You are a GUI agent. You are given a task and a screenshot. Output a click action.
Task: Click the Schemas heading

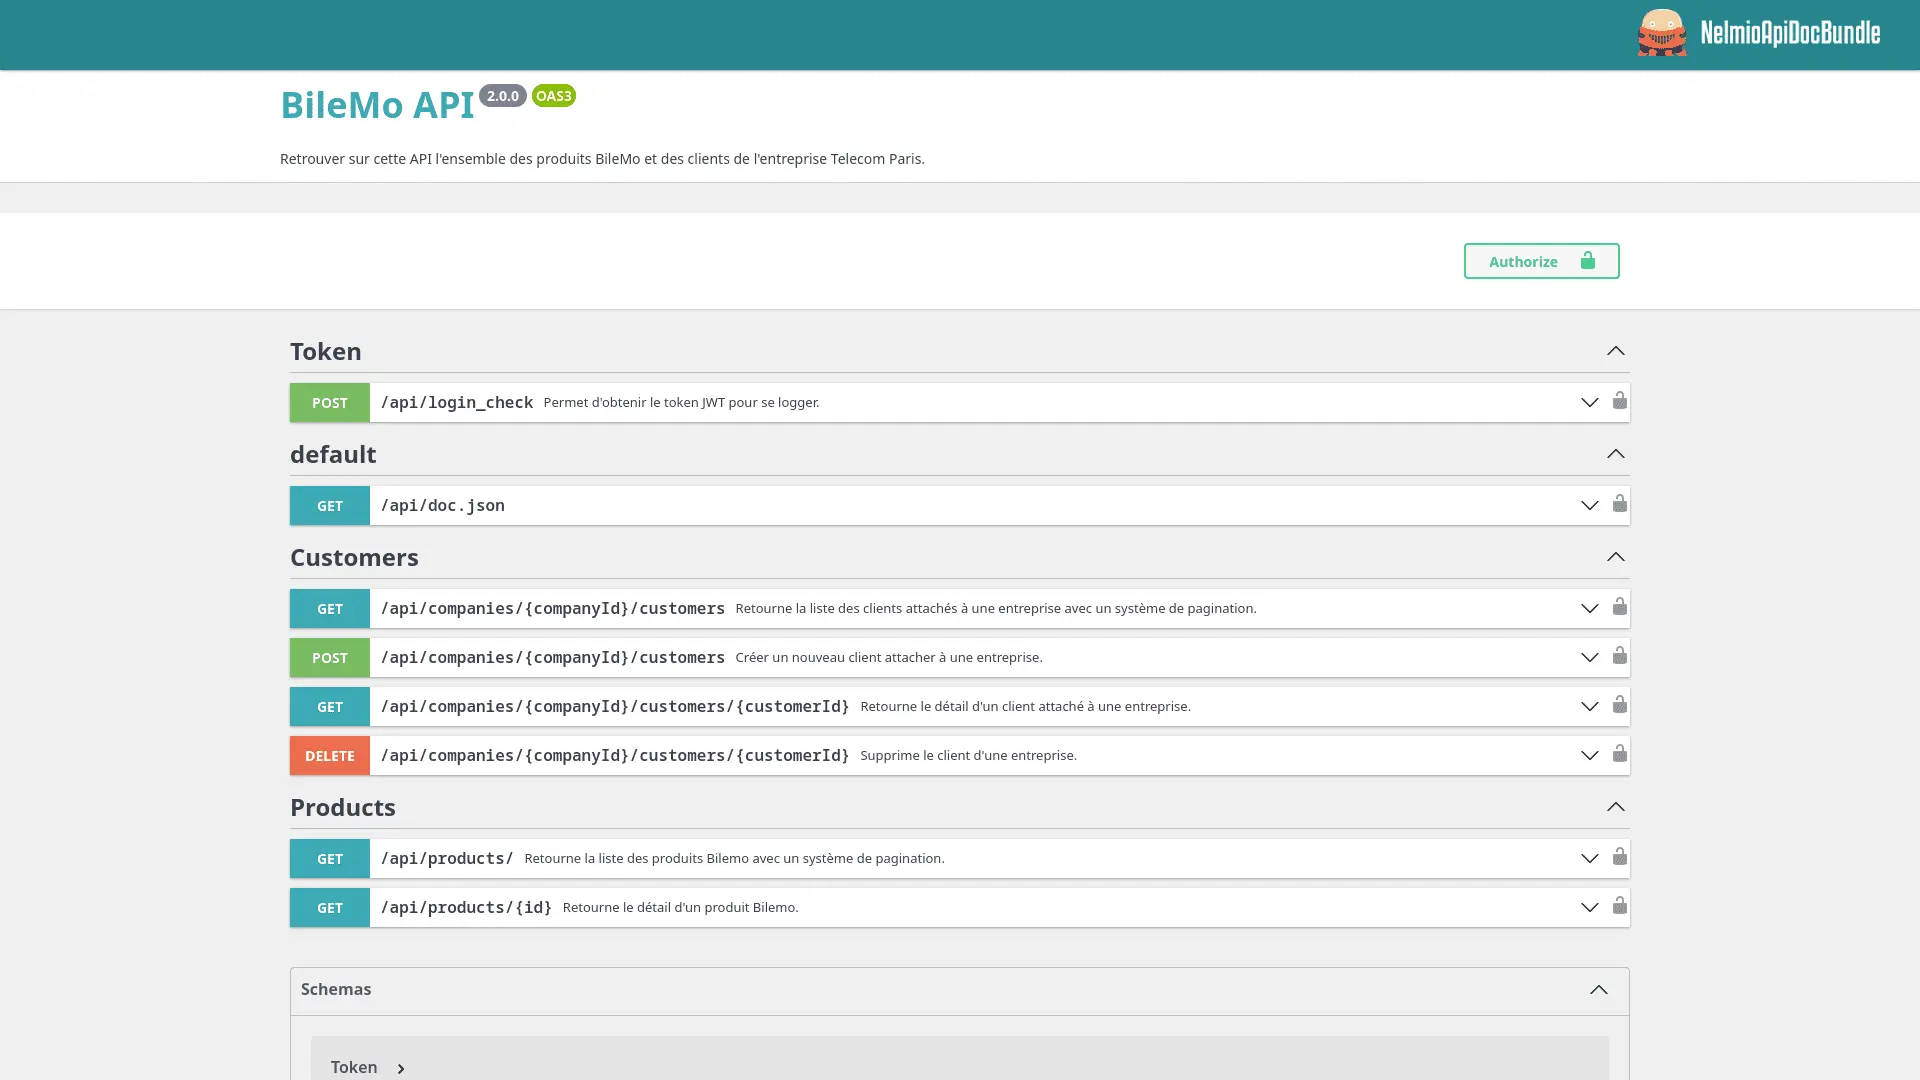(x=336, y=989)
